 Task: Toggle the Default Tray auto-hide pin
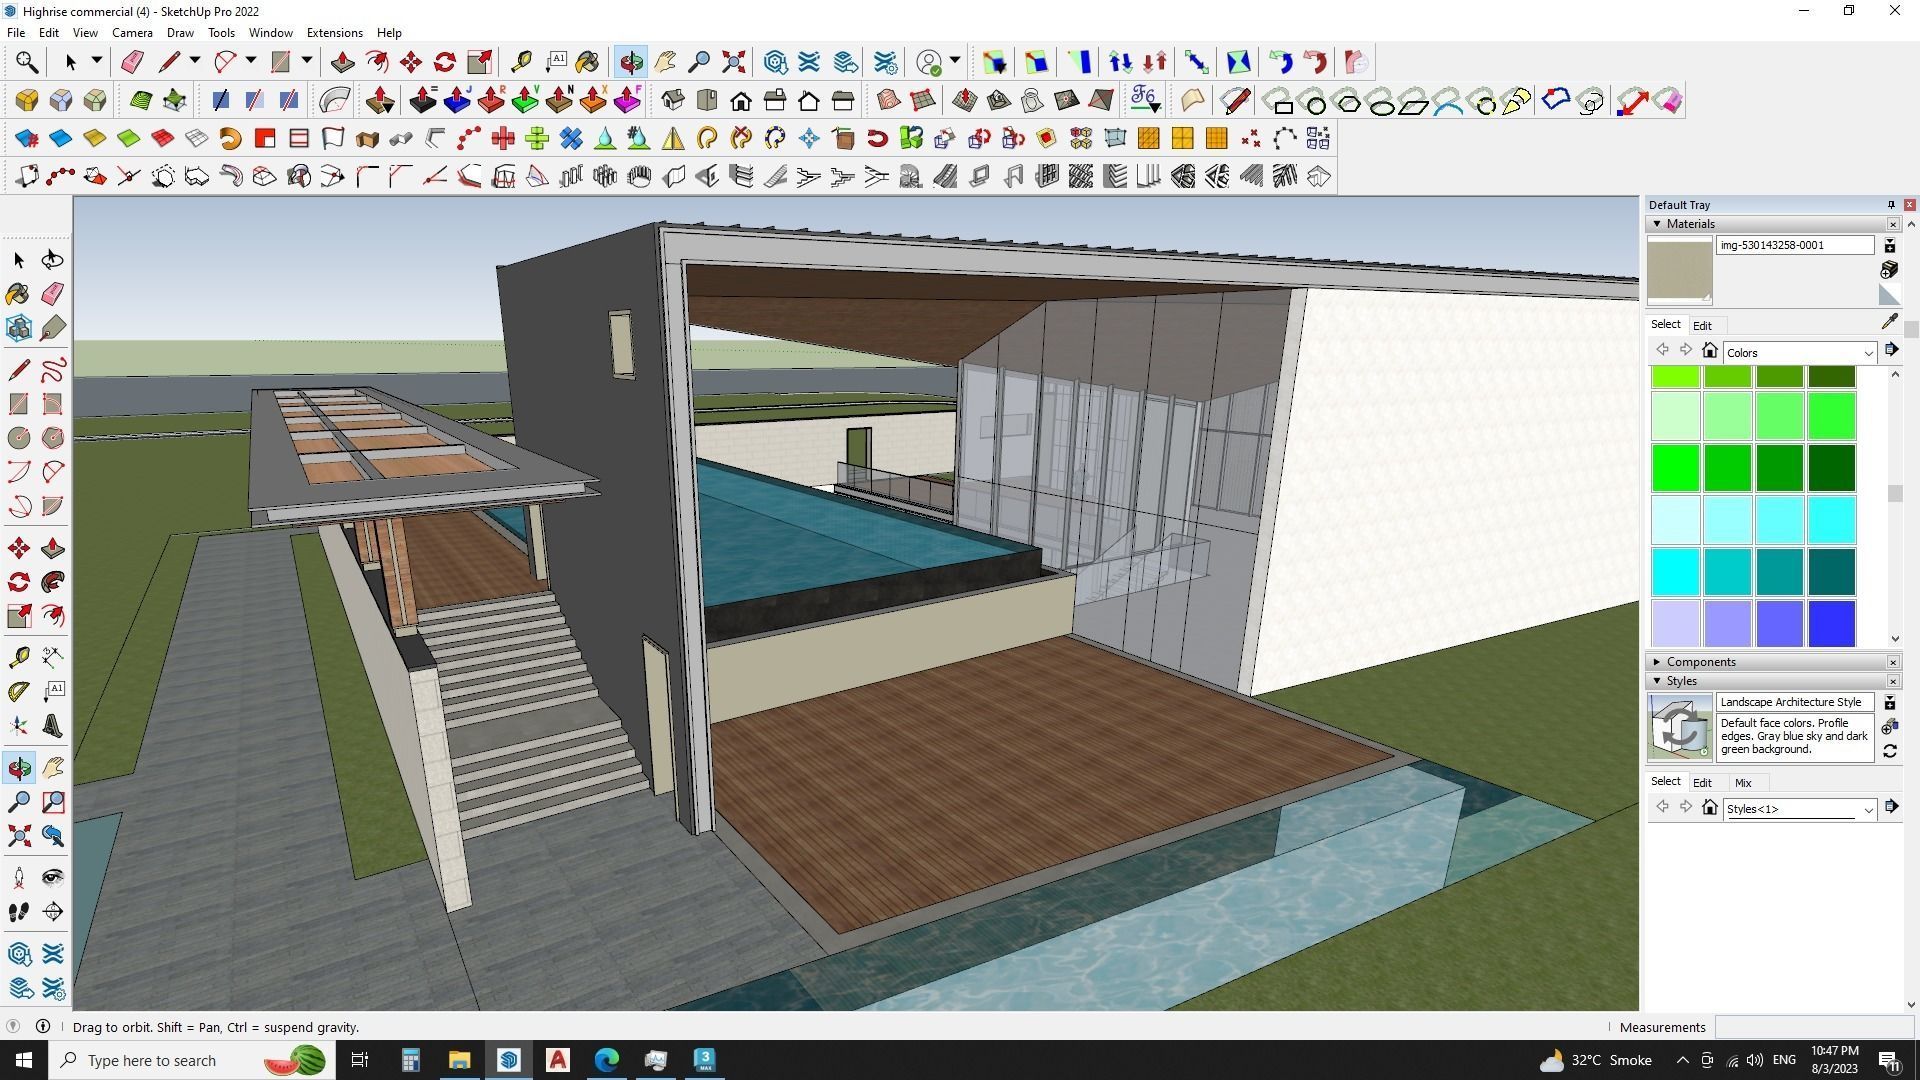pyautogui.click(x=1891, y=205)
